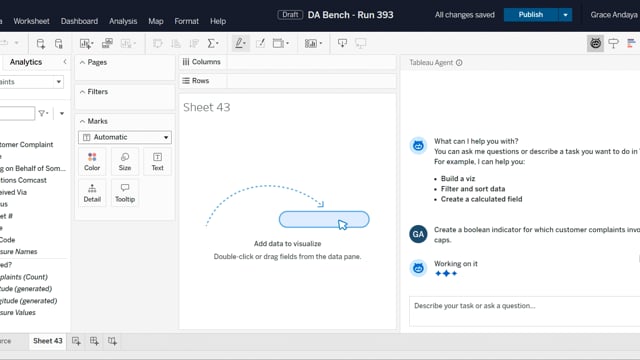Viewport: 640px width, 360px height.
Task: Click the Highlight pen toolbar icon
Action: point(240,43)
